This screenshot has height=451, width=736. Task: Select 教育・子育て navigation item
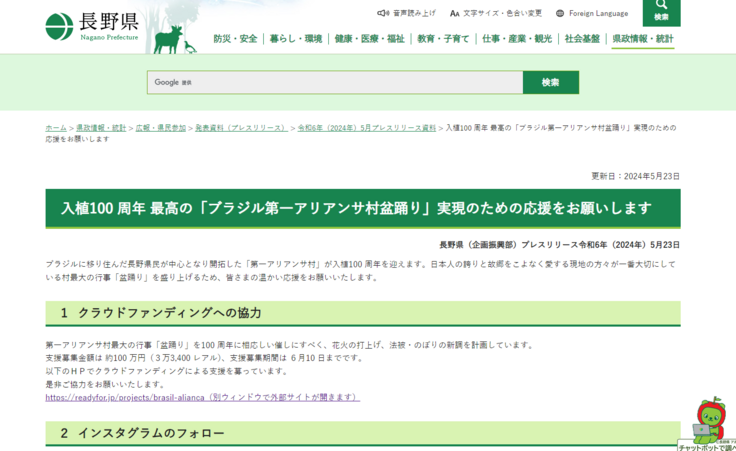(443, 39)
